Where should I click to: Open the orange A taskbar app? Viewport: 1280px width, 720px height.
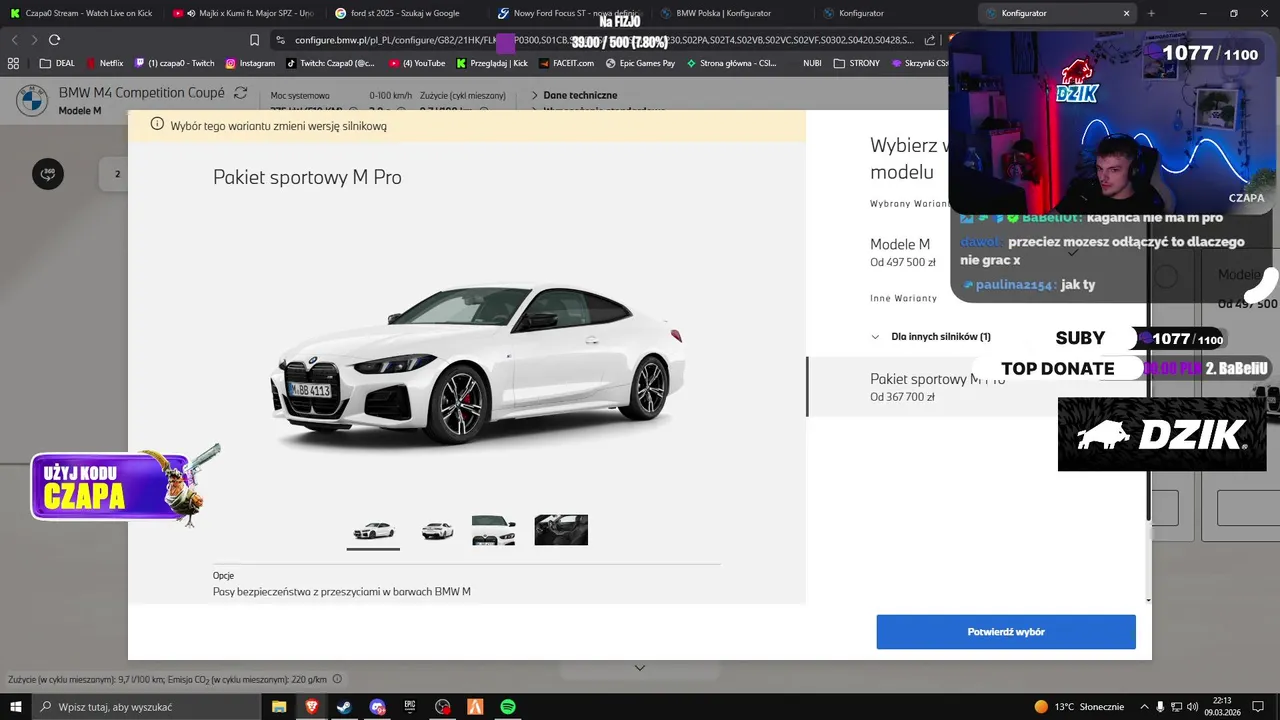[x=476, y=707]
